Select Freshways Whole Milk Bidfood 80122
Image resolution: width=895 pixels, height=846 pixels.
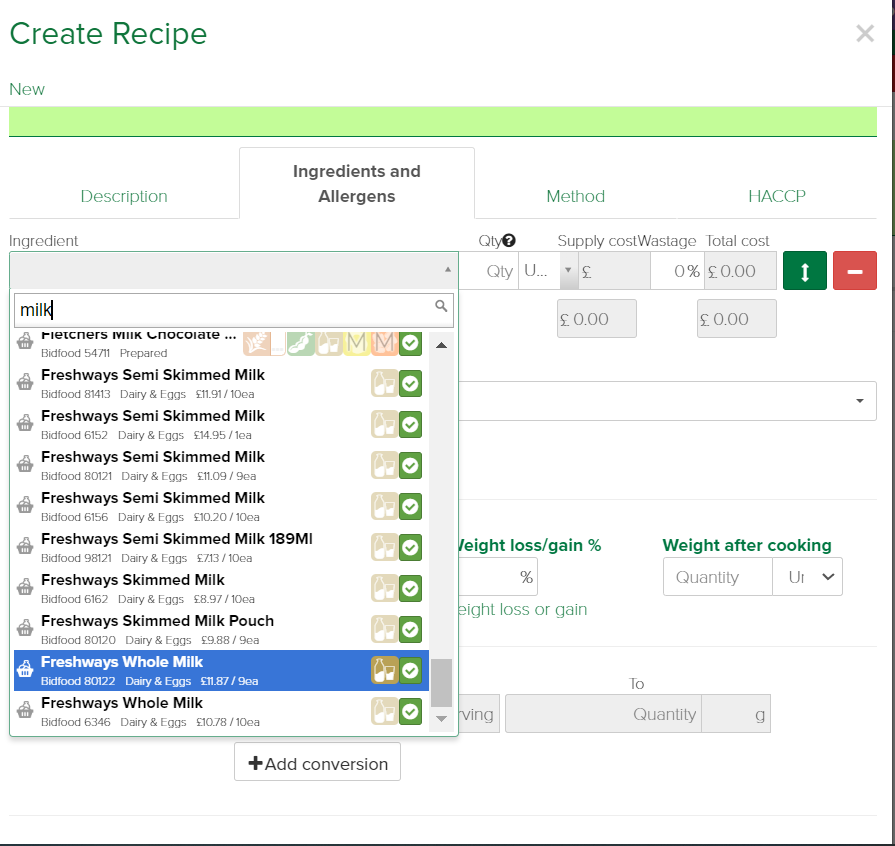click(221, 670)
